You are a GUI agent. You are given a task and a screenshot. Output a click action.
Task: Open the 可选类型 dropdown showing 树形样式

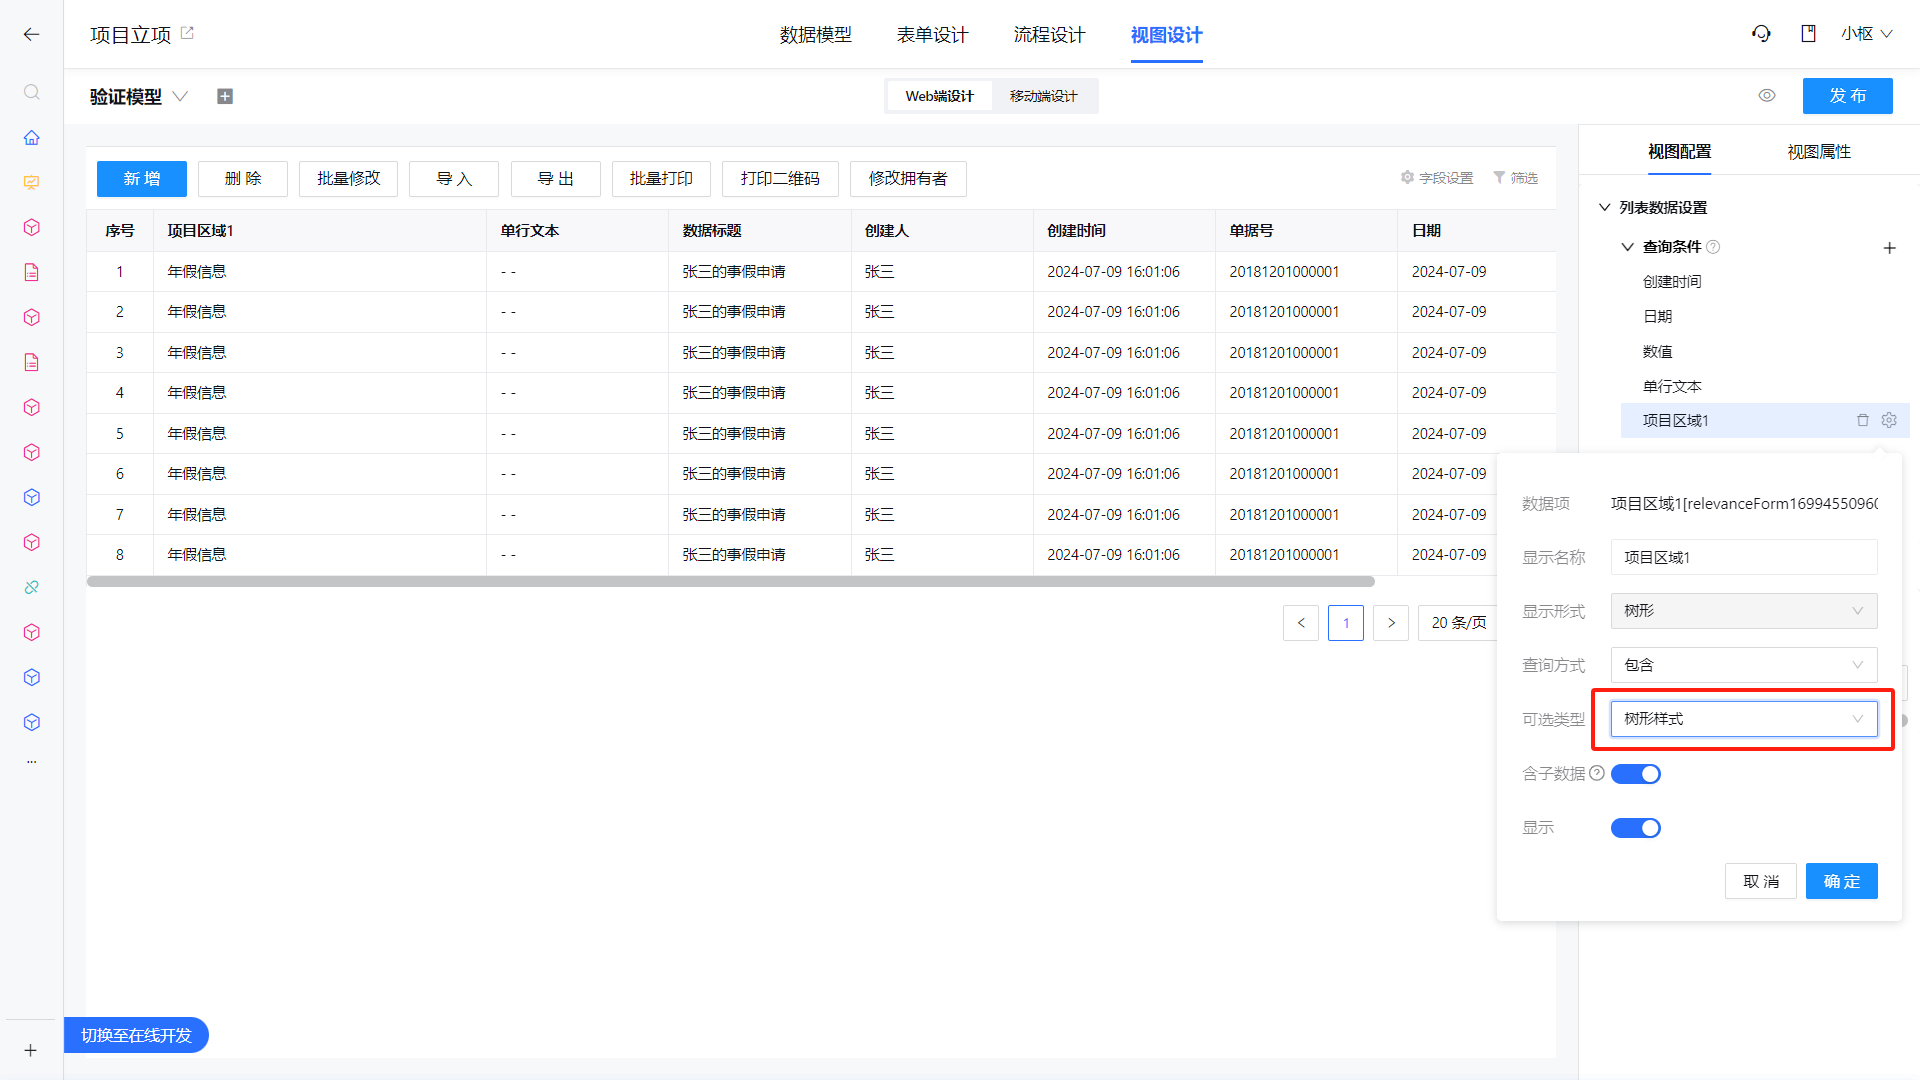coord(1744,719)
